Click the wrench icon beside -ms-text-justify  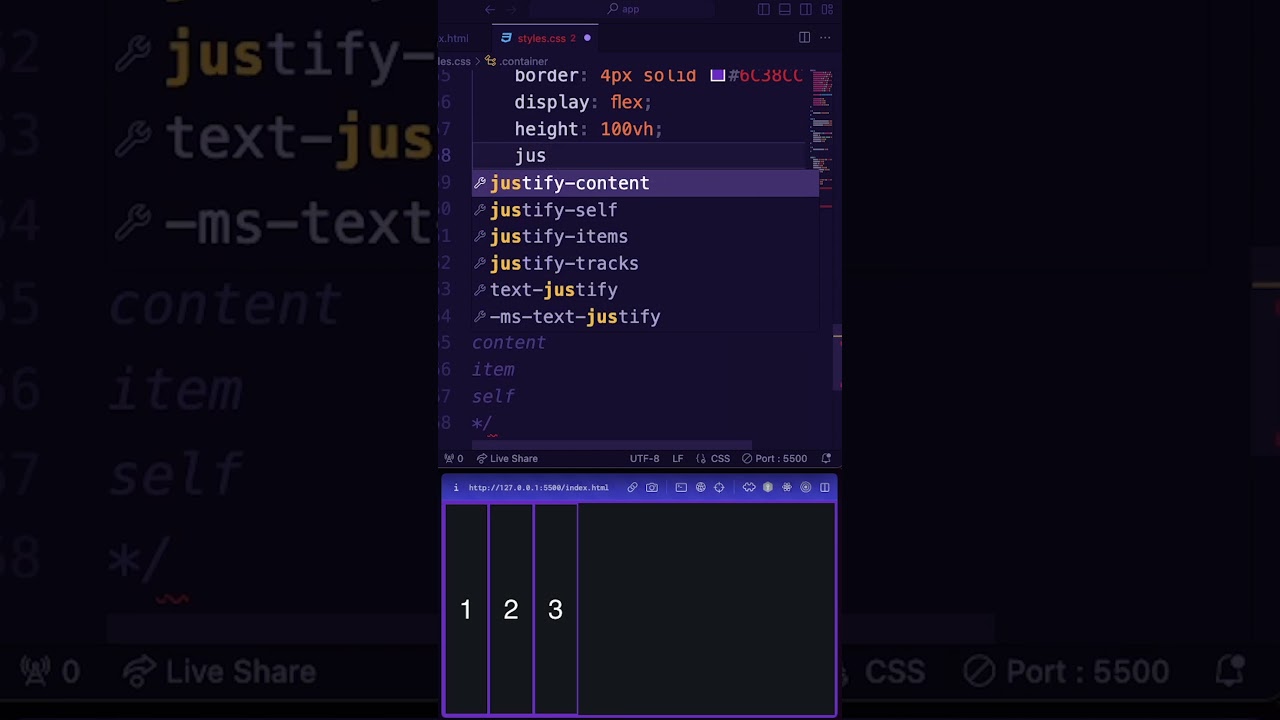(480, 316)
